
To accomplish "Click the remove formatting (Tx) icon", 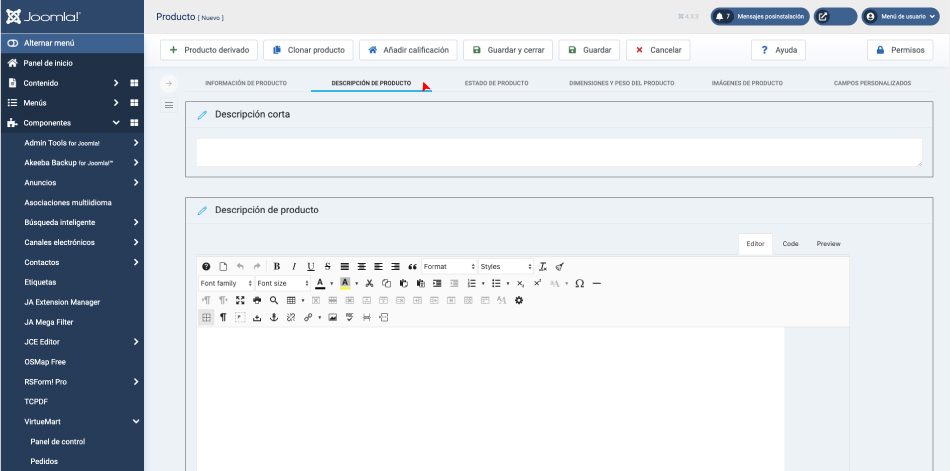I will point(543,267).
